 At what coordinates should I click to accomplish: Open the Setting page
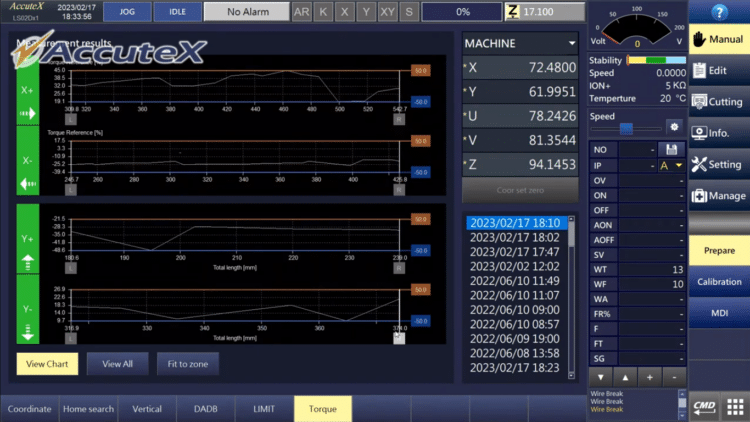point(719,165)
